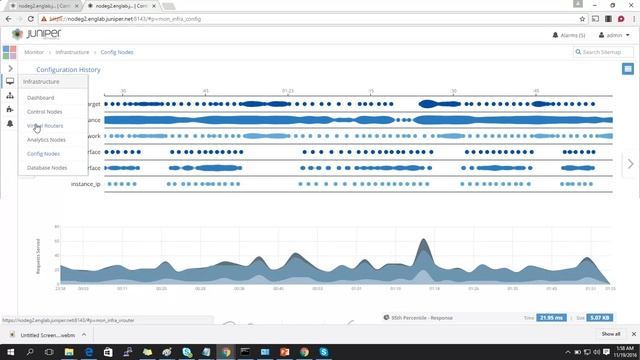Bookmark this page with star icon
640x360 pixels.
[x=582, y=19]
